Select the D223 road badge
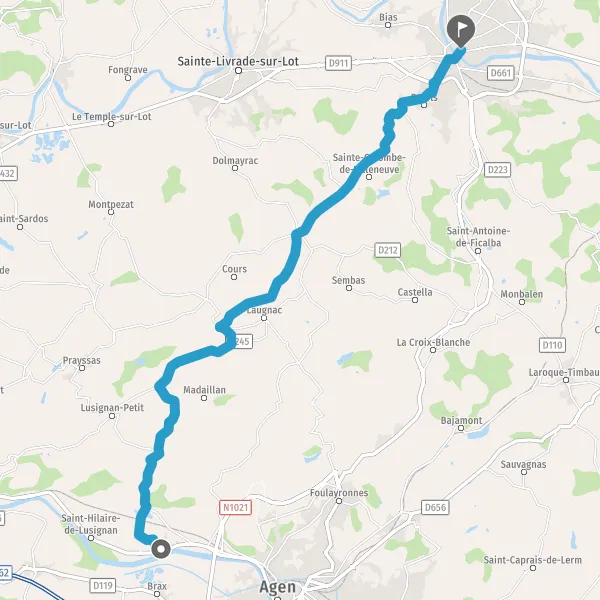This screenshot has width=600, height=600. pos(497,170)
